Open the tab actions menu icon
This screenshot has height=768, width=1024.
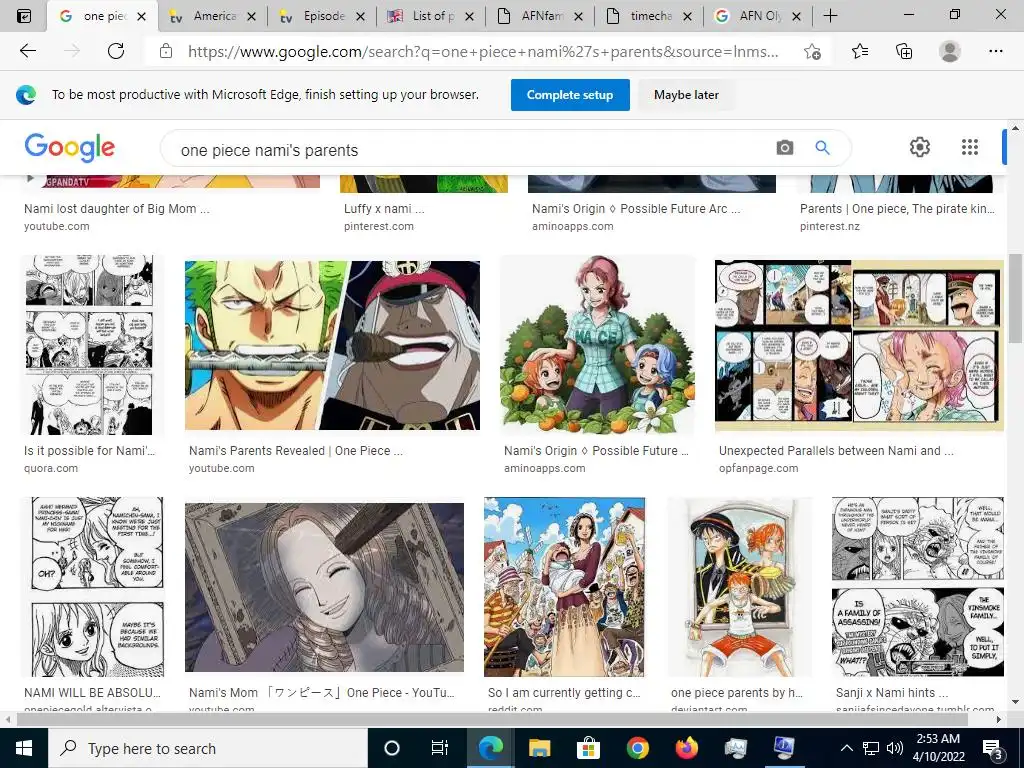coord(23,16)
